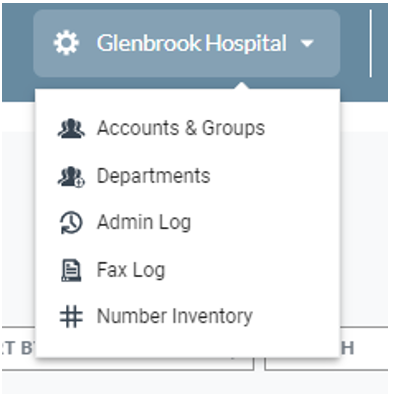
Task: Click the field ending in H at bottom right
Action: 364,348
